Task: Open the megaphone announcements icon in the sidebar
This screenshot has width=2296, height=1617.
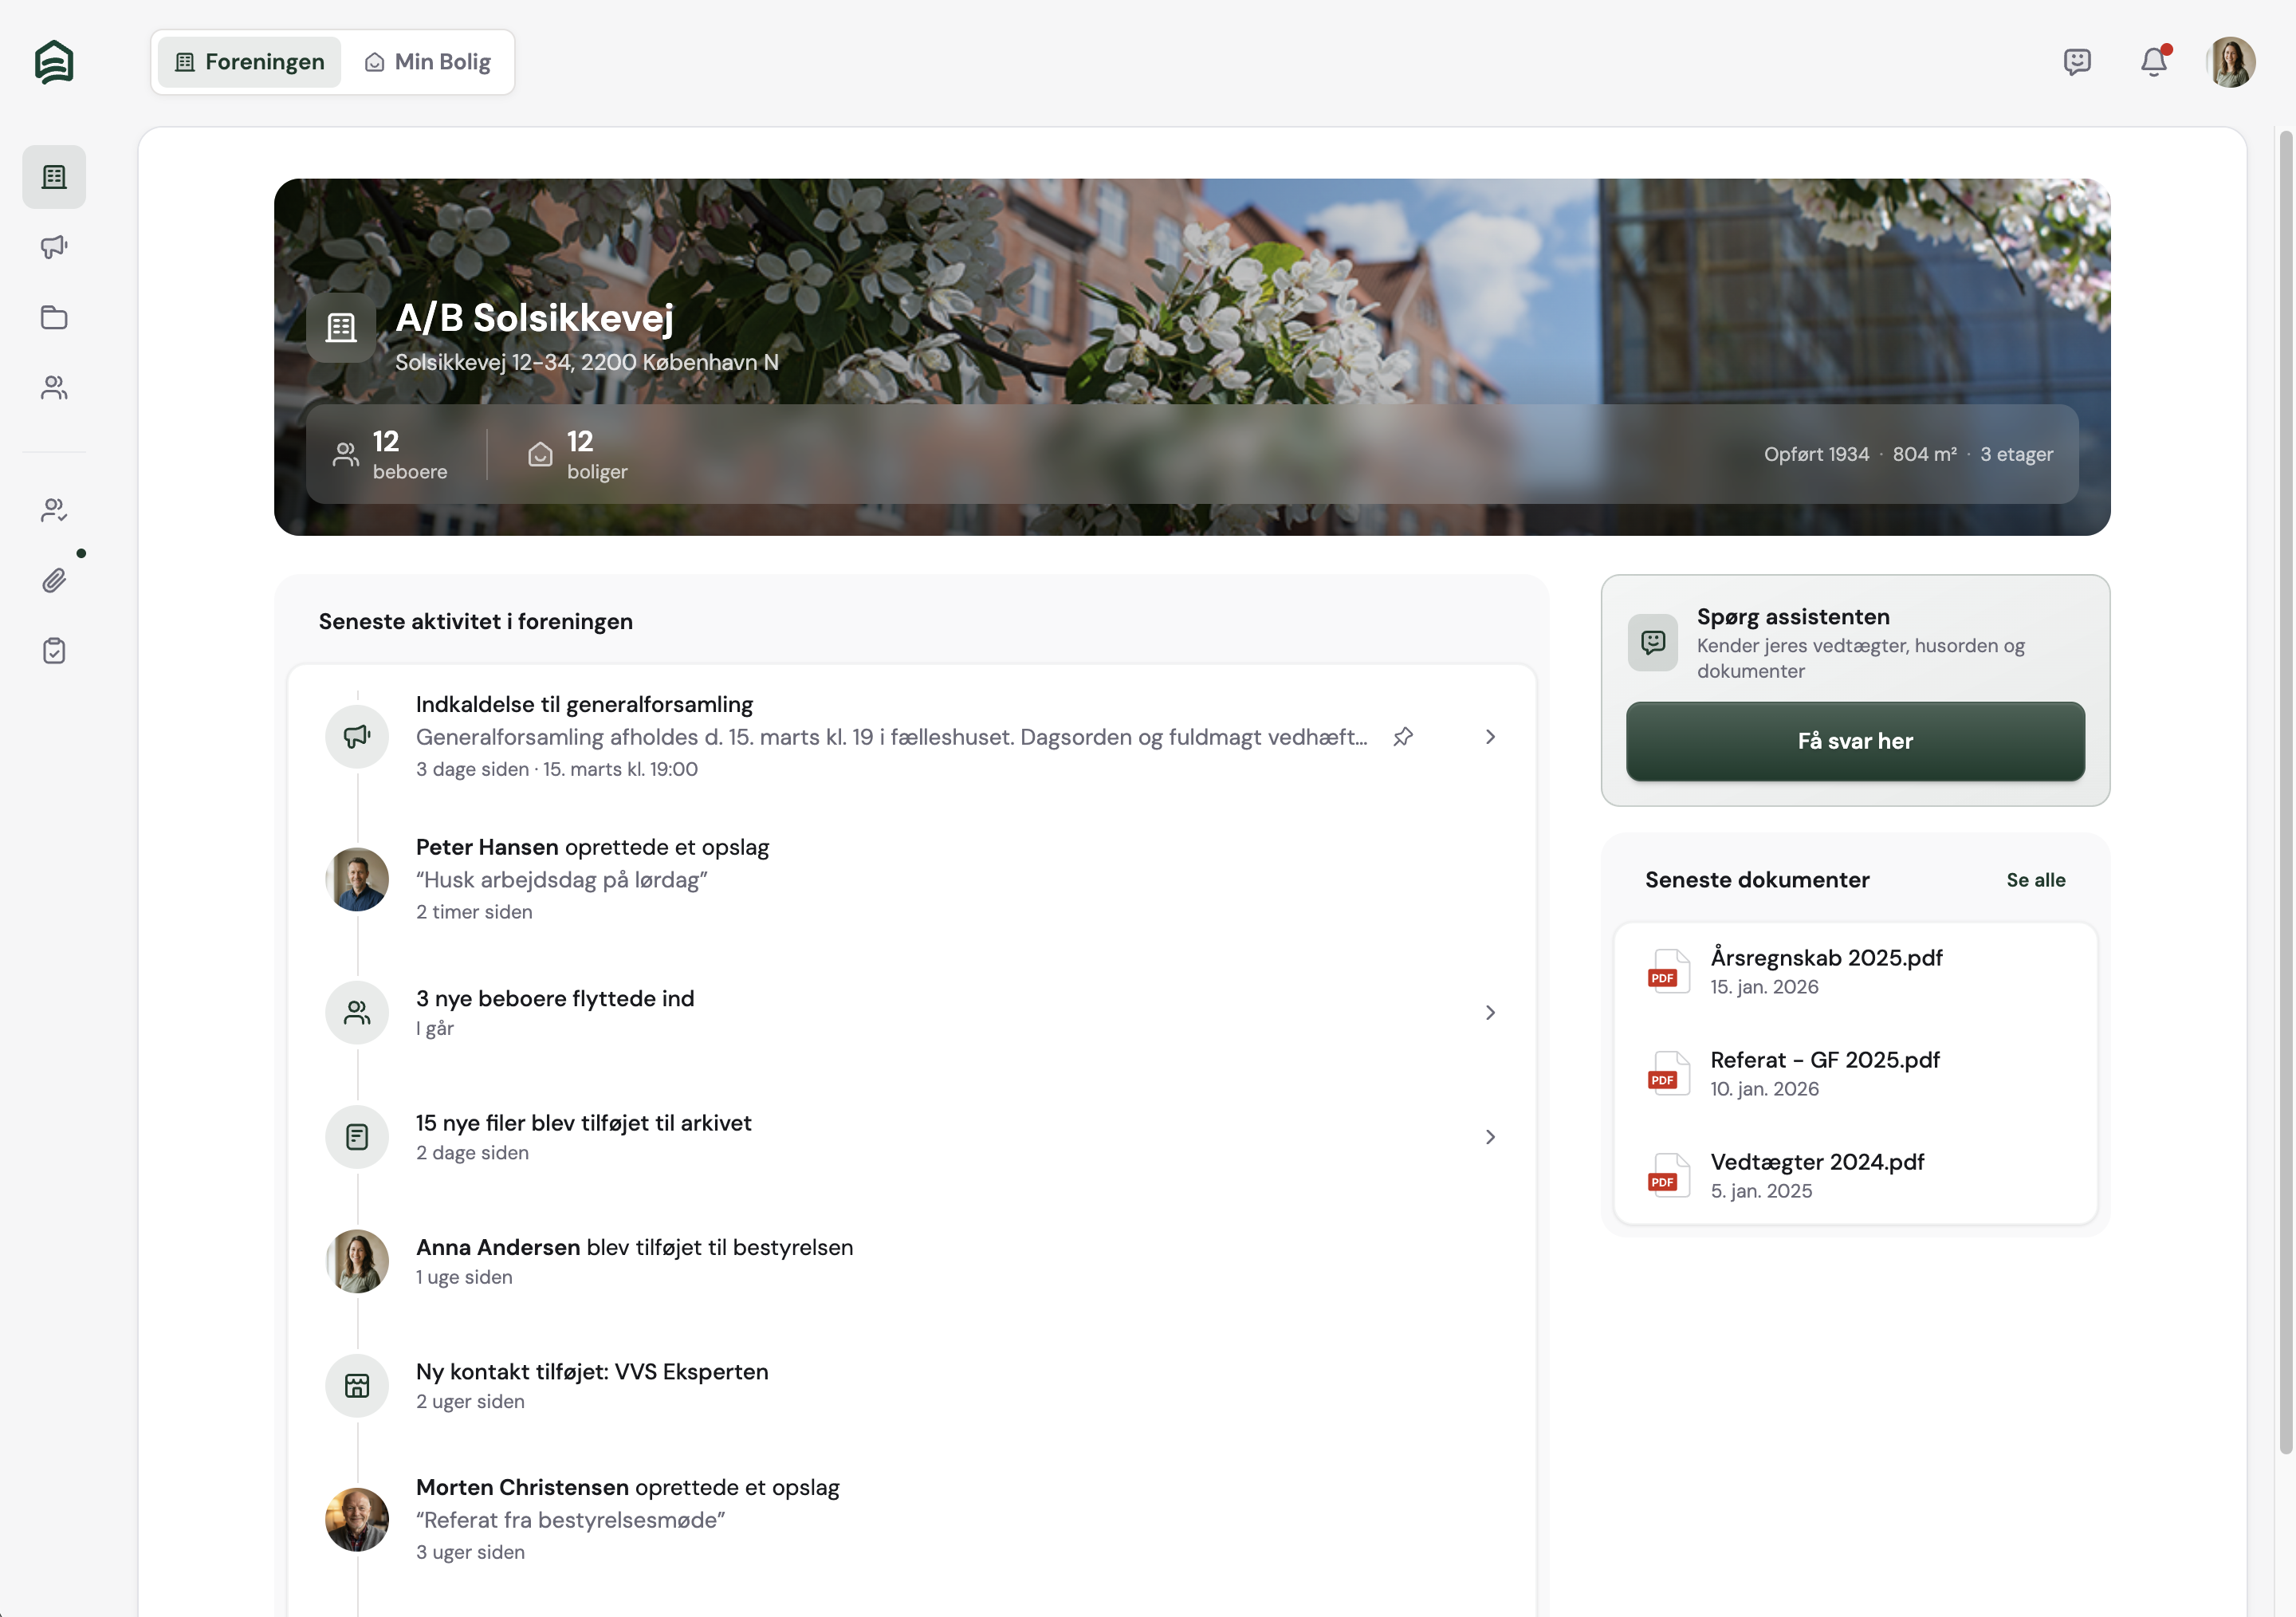Action: click(54, 247)
